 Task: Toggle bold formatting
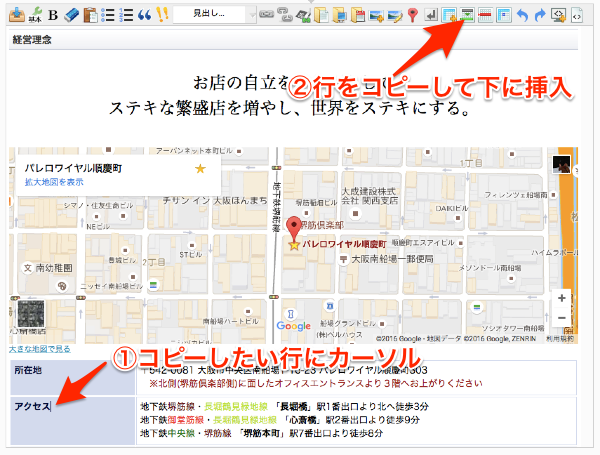(x=53, y=15)
